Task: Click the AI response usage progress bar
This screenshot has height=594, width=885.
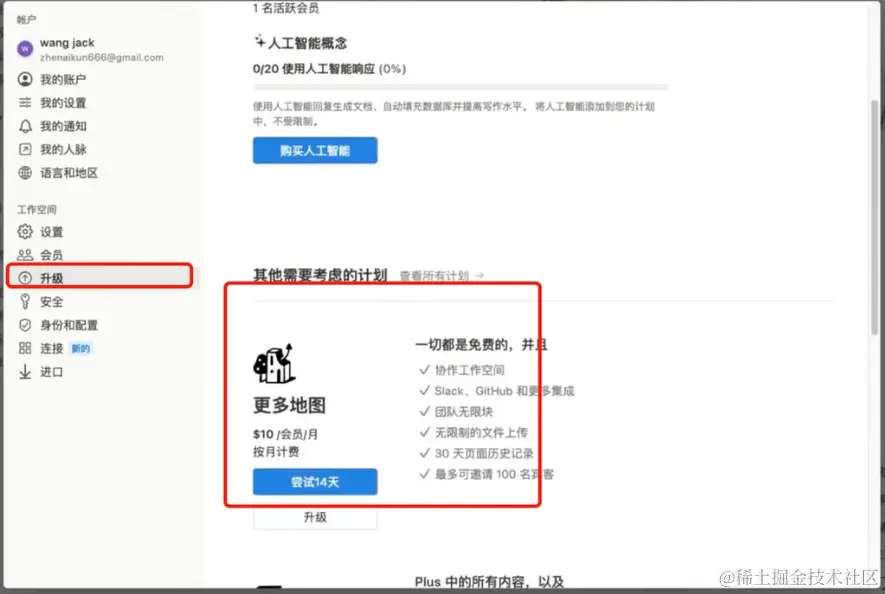Action: pos(461,87)
